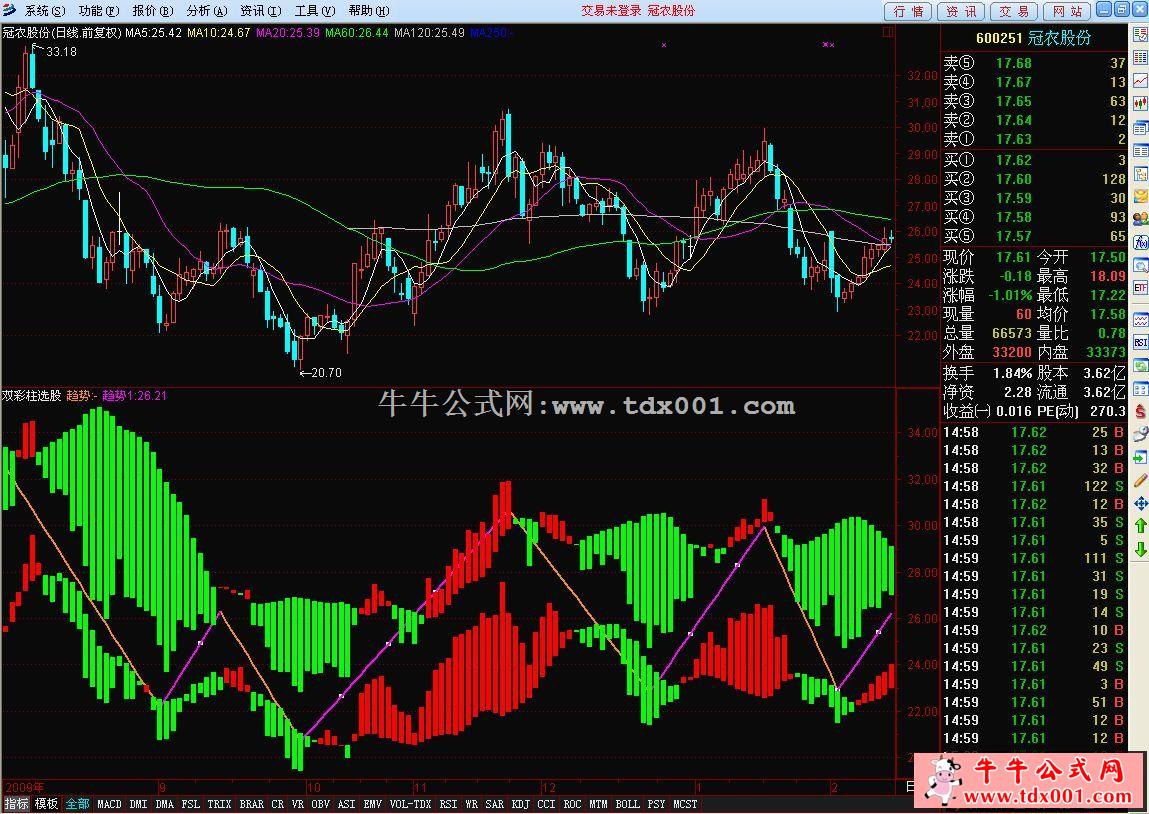The height and width of the screenshot is (814, 1149).
Task: Click the green down arrow icon
Action: click(1140, 550)
